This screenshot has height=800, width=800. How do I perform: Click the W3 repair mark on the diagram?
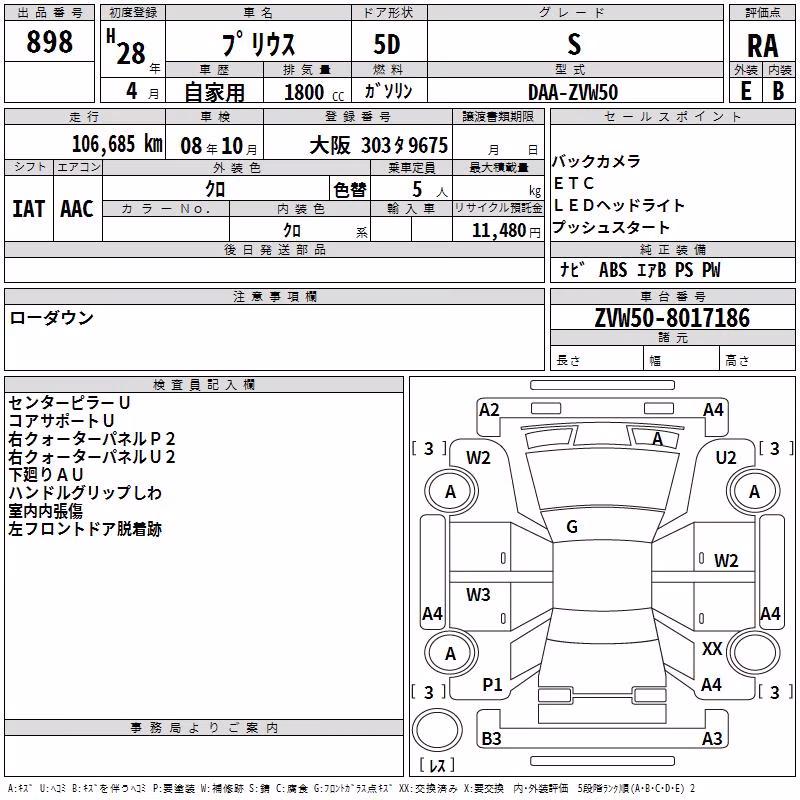[478, 594]
